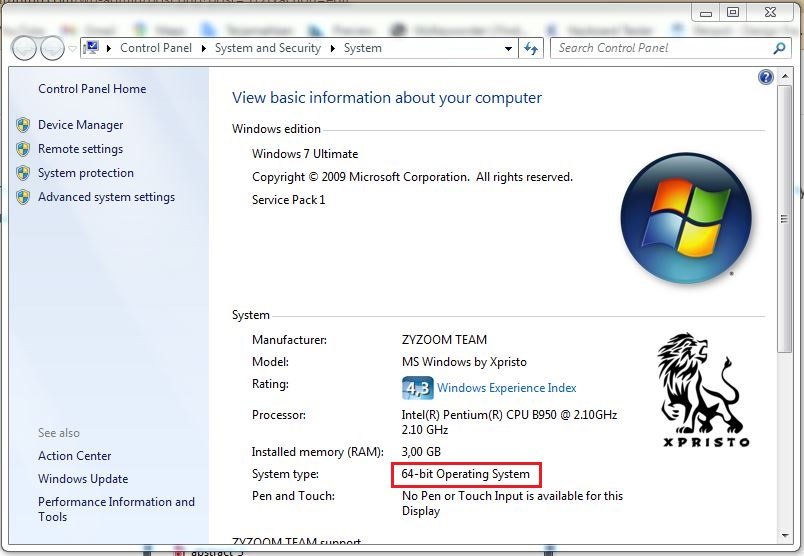This screenshot has height=556, width=804.
Task: Click the Remote settings shield icon
Action: pyautogui.click(x=23, y=149)
